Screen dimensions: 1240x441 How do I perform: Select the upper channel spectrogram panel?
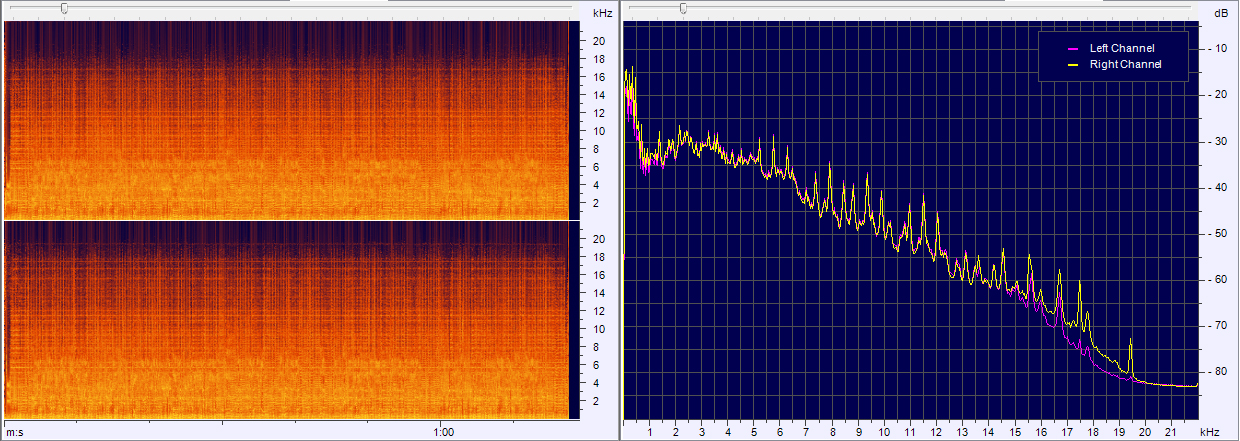tap(286, 120)
